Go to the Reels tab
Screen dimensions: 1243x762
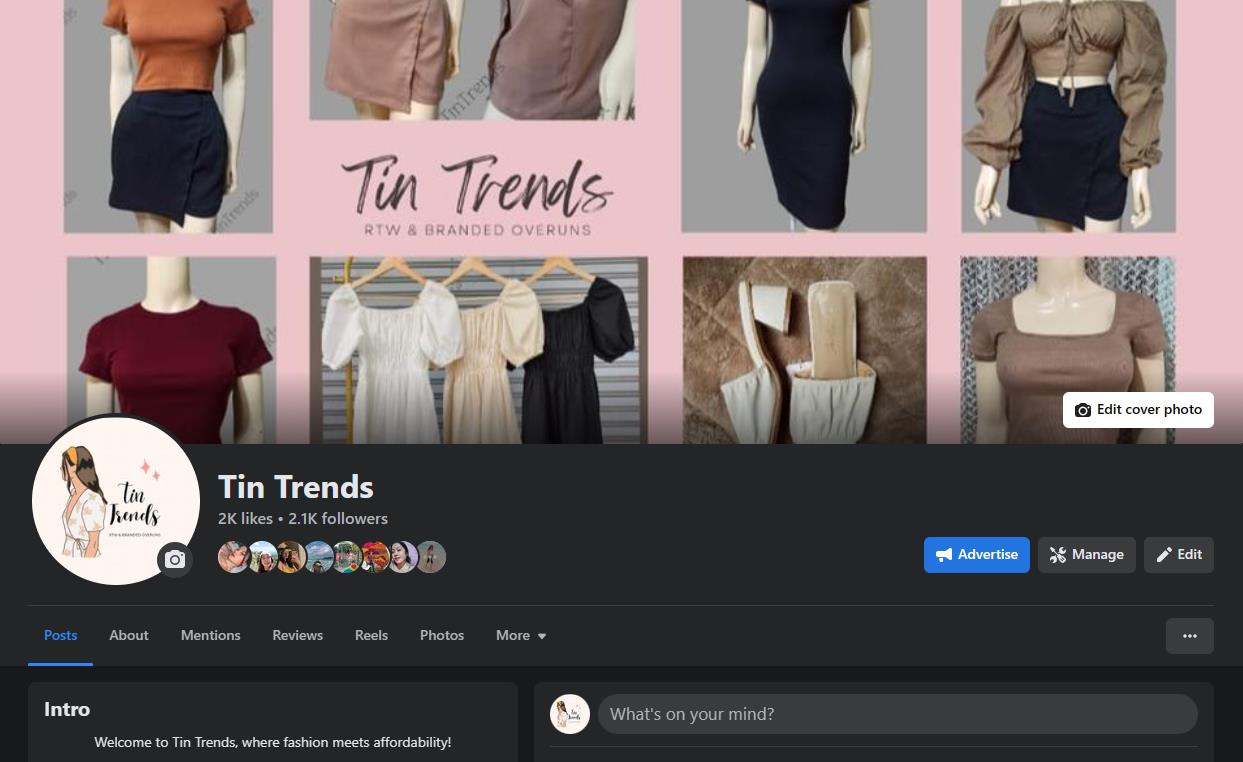pyautogui.click(x=371, y=635)
